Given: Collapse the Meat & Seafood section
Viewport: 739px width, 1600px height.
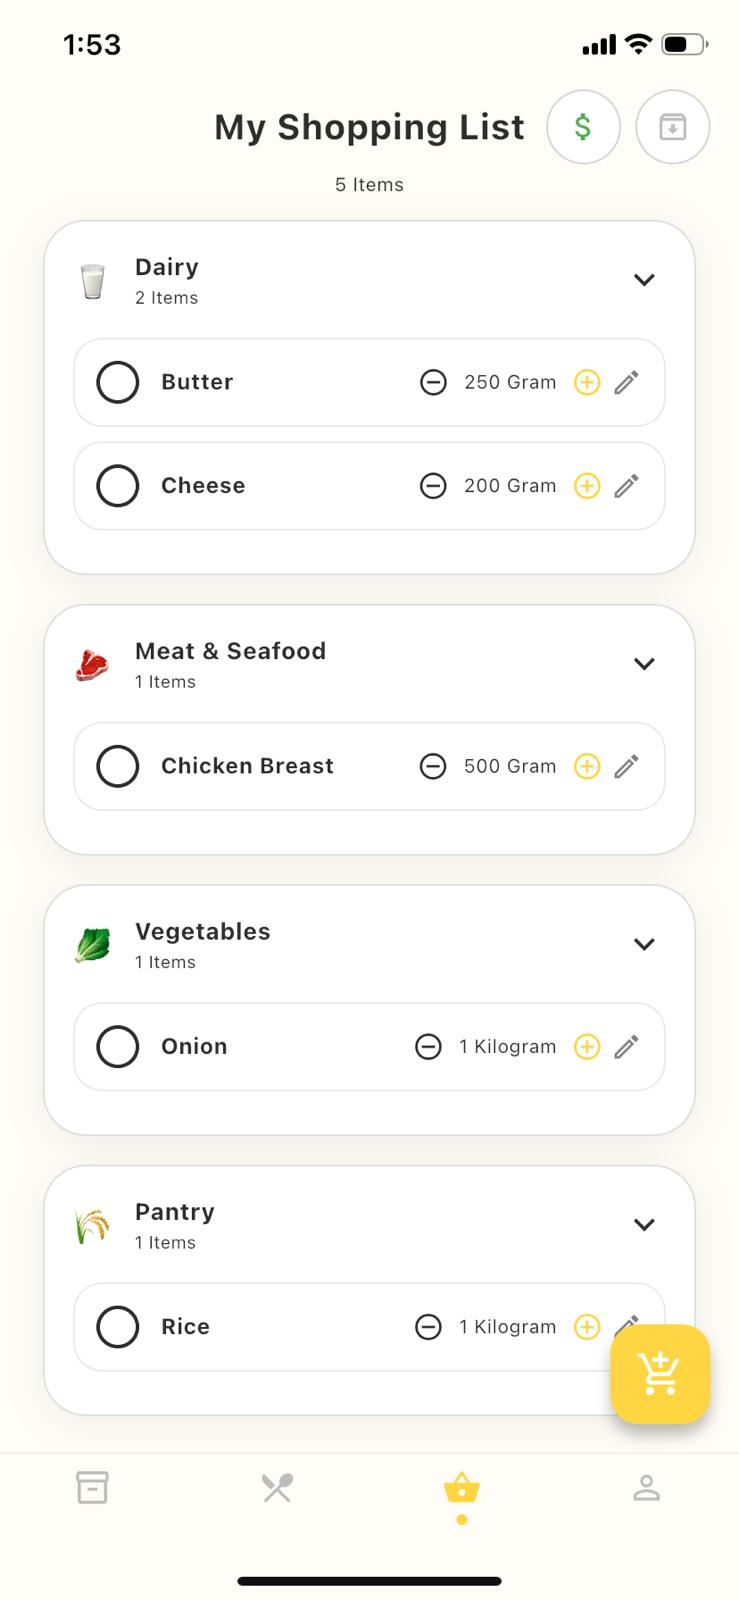Looking at the screenshot, I should [644, 664].
